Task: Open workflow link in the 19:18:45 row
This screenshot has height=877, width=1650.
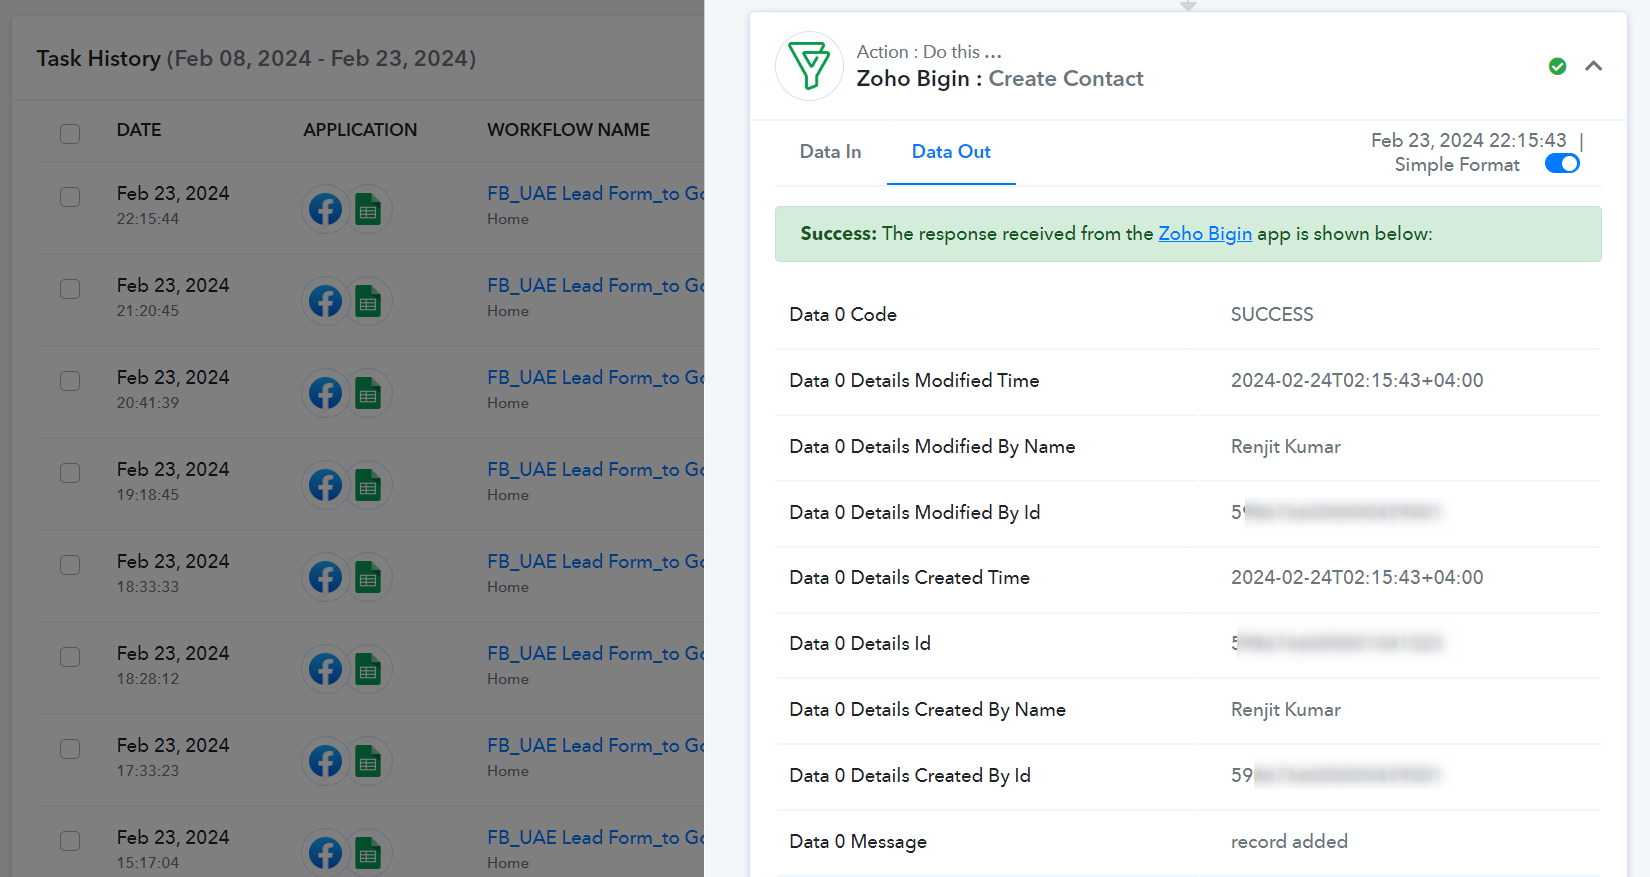Action: coord(595,470)
